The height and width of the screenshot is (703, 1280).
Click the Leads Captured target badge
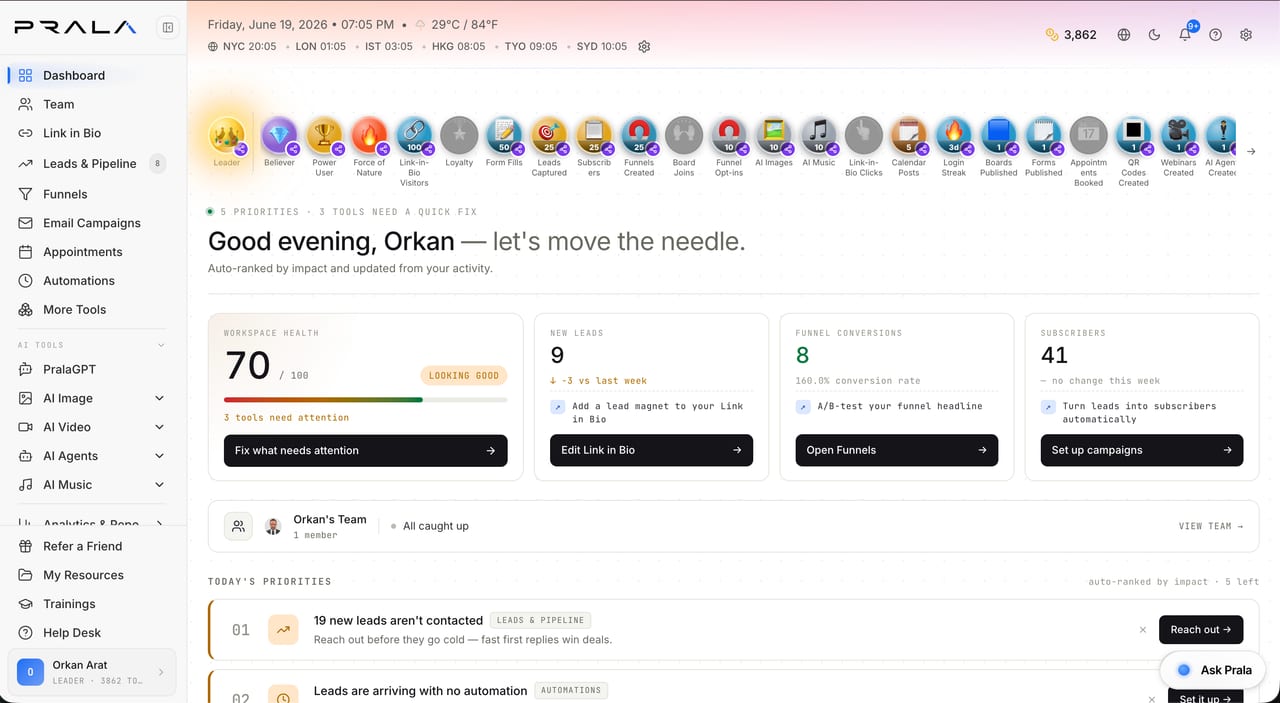pyautogui.click(x=549, y=135)
